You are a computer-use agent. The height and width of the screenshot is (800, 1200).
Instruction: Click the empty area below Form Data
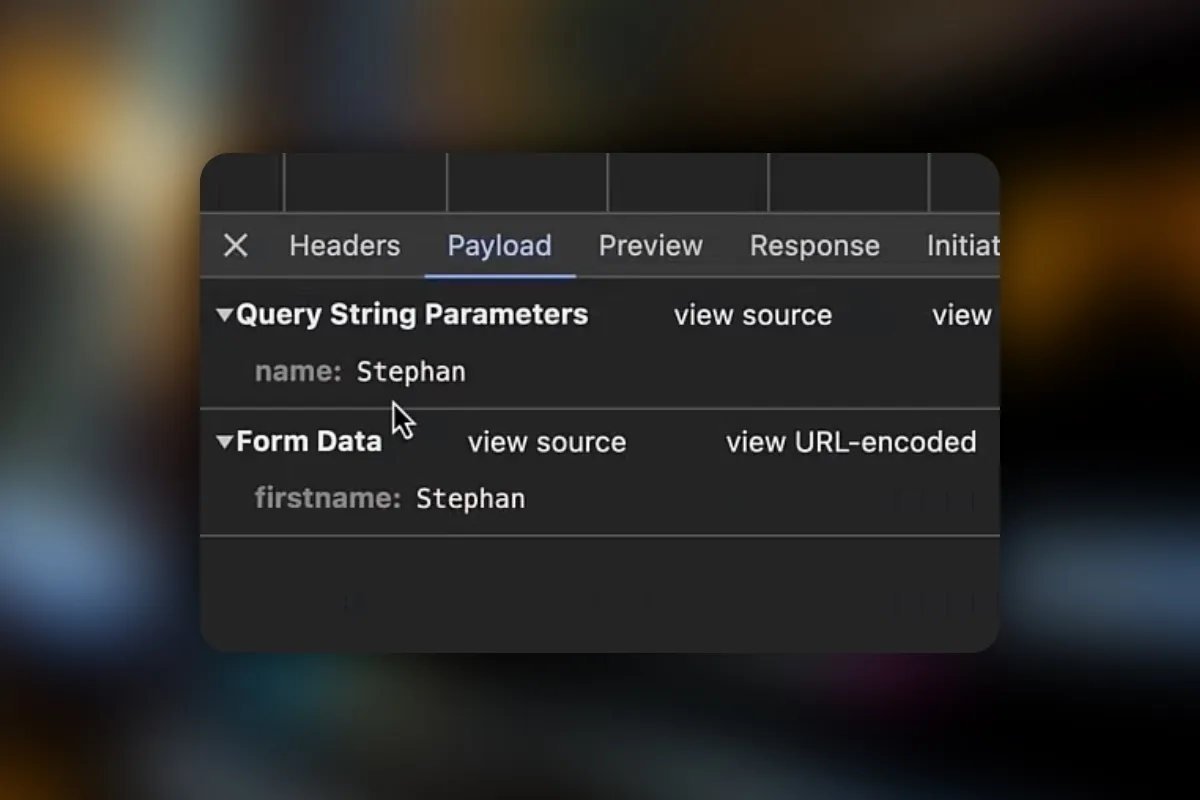(600, 594)
